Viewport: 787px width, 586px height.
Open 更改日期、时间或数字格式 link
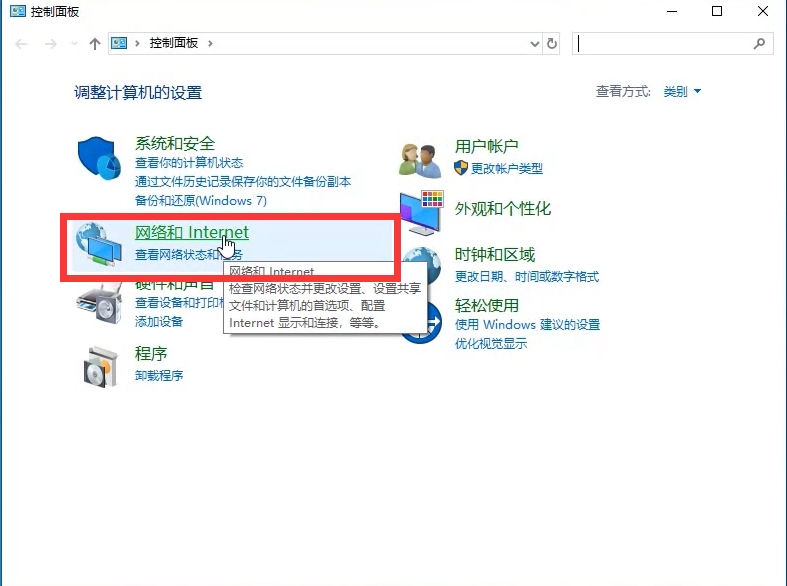click(x=526, y=276)
